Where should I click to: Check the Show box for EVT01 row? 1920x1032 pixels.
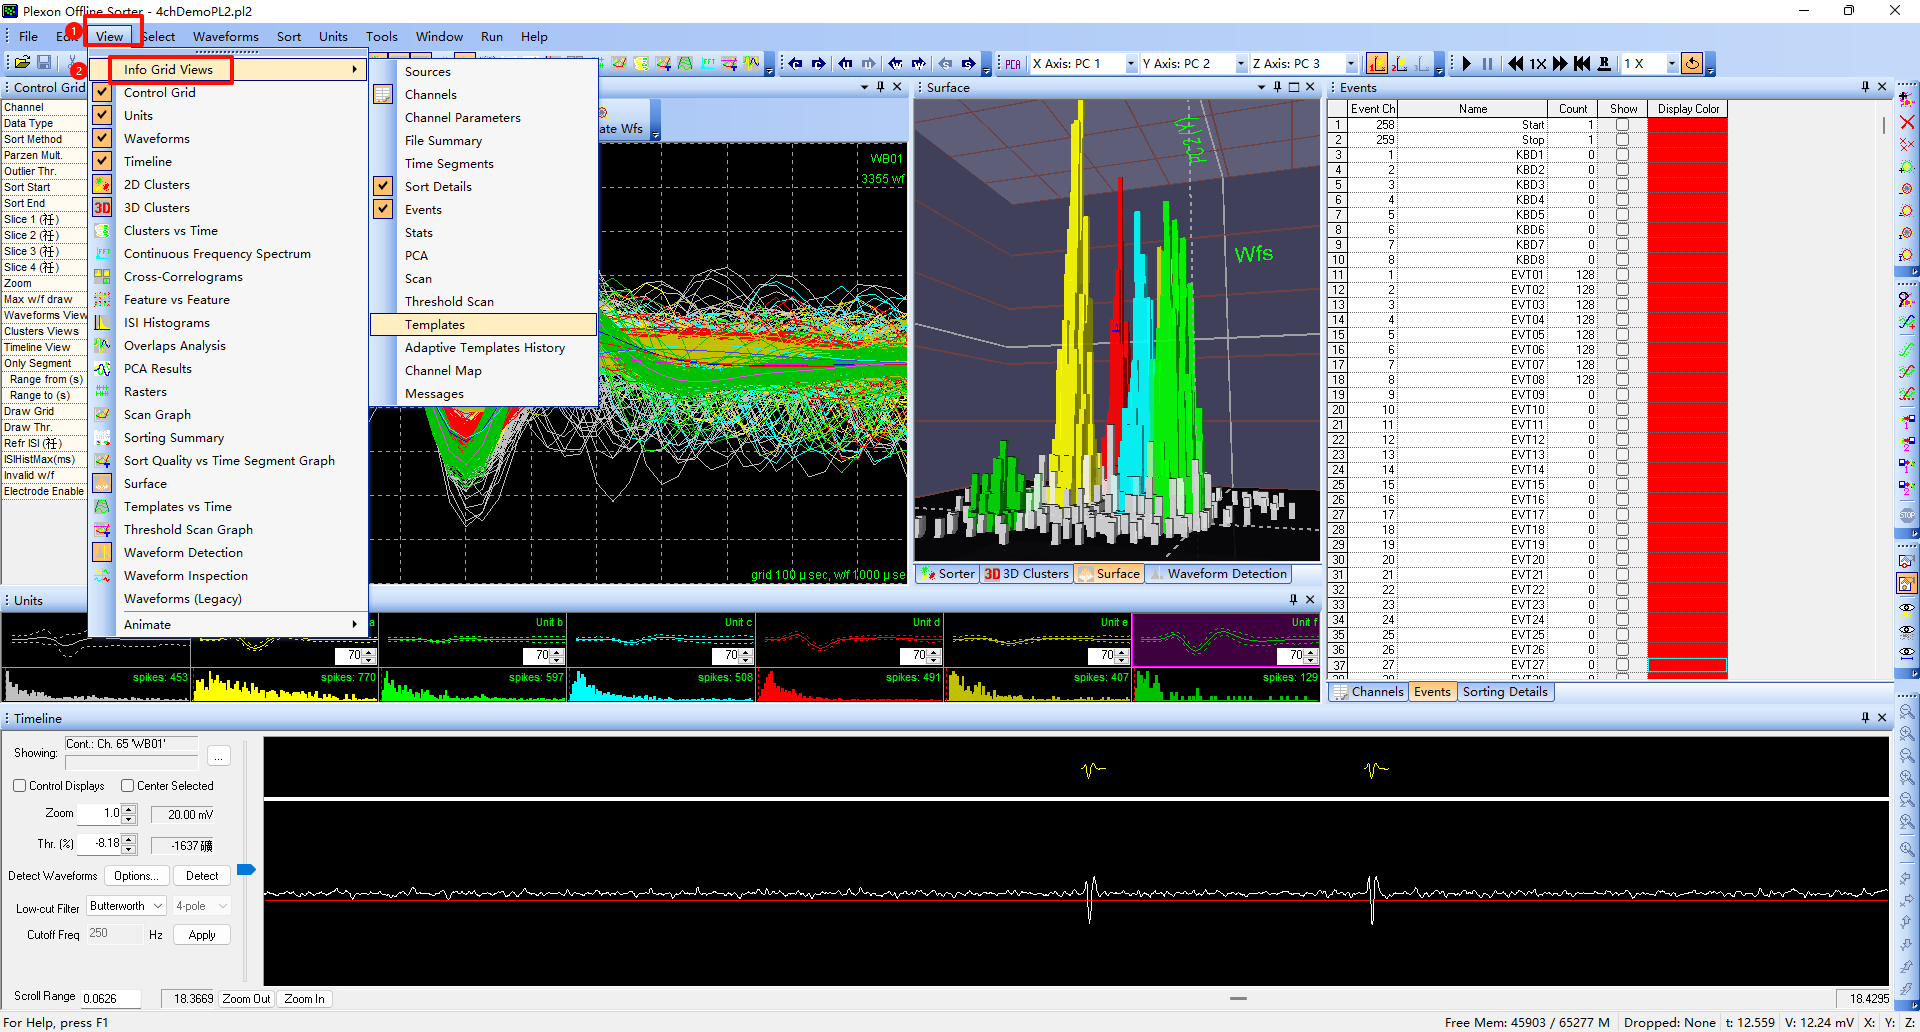point(1622,275)
